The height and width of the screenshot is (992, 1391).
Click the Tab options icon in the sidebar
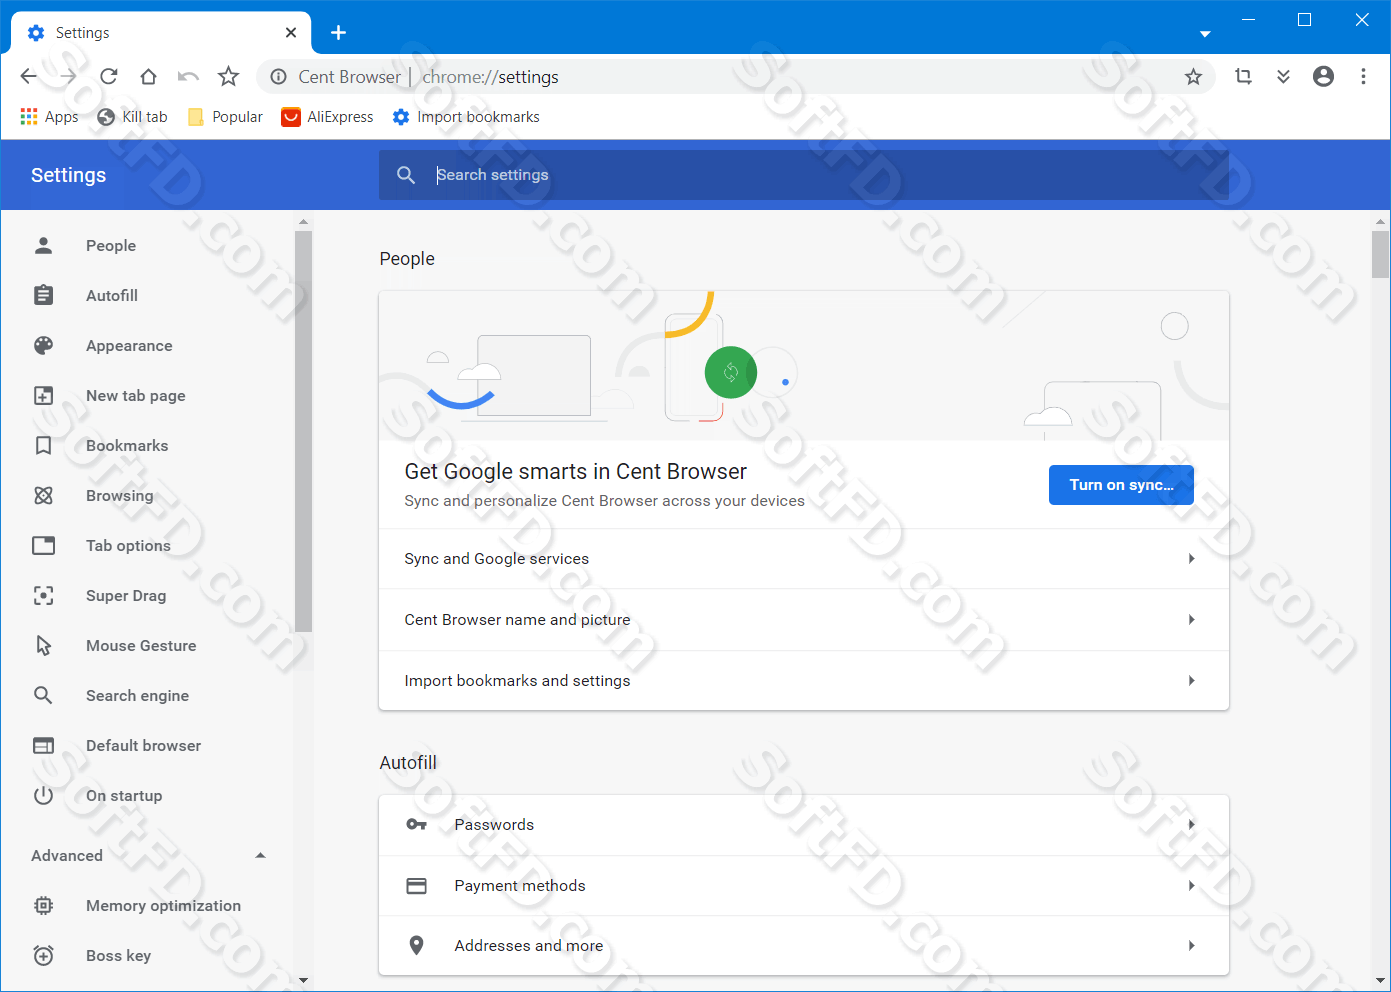pyautogui.click(x=44, y=546)
